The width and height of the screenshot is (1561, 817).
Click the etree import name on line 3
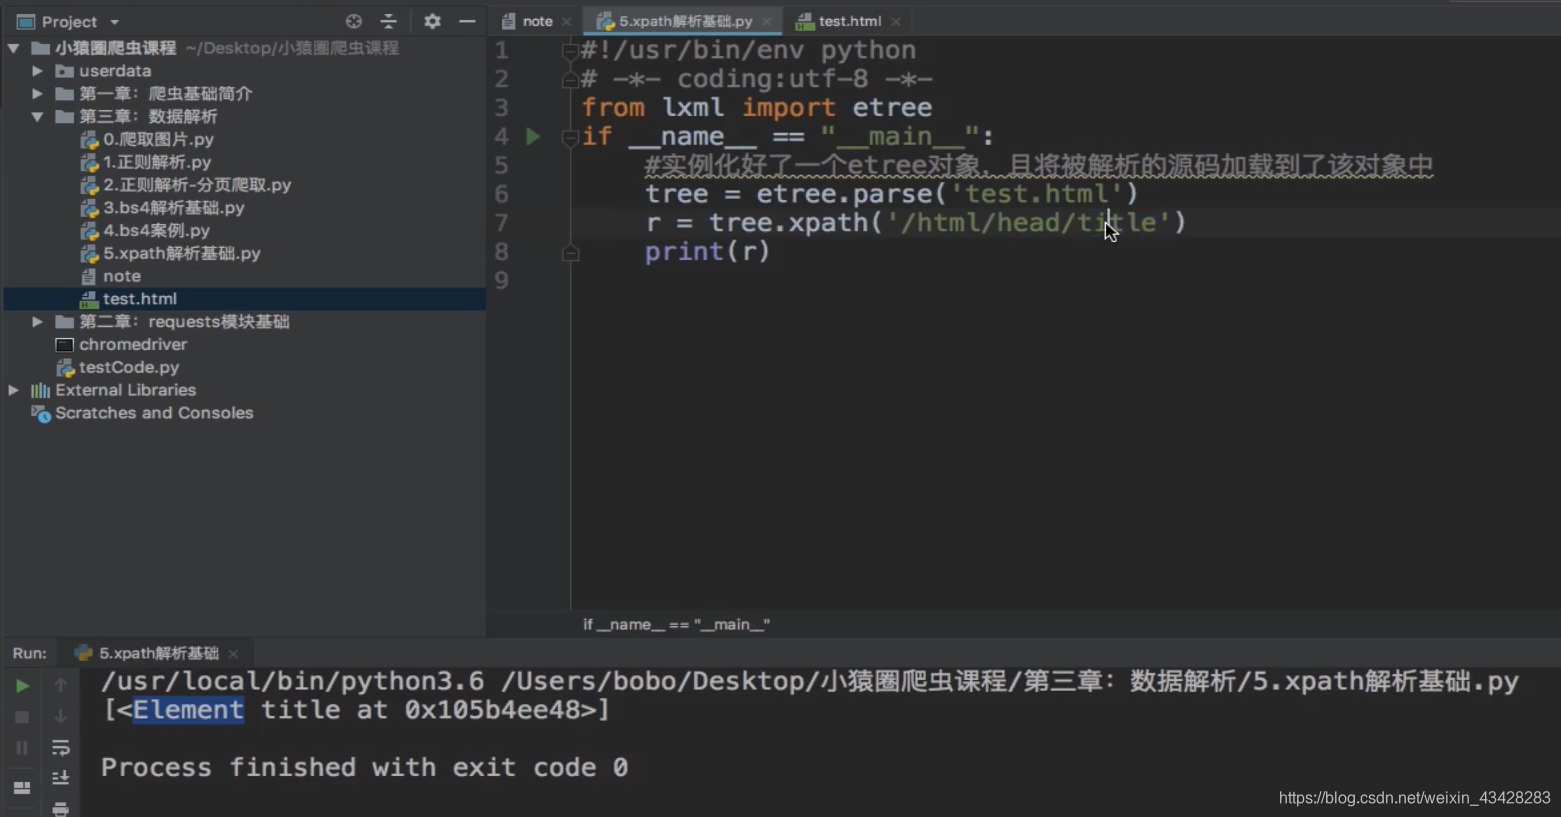coord(892,108)
